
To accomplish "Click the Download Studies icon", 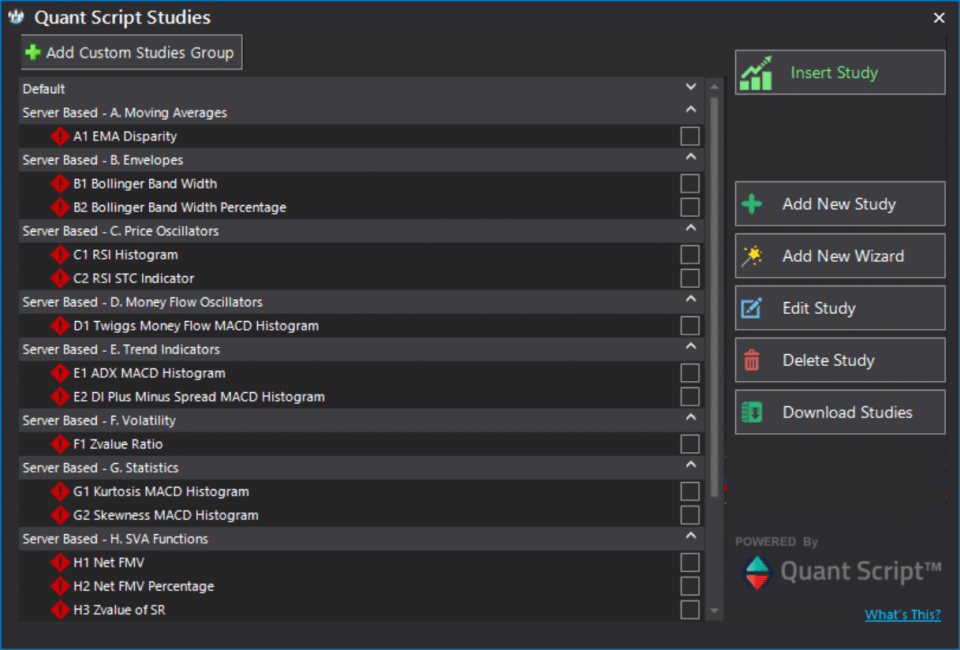I will [751, 413].
